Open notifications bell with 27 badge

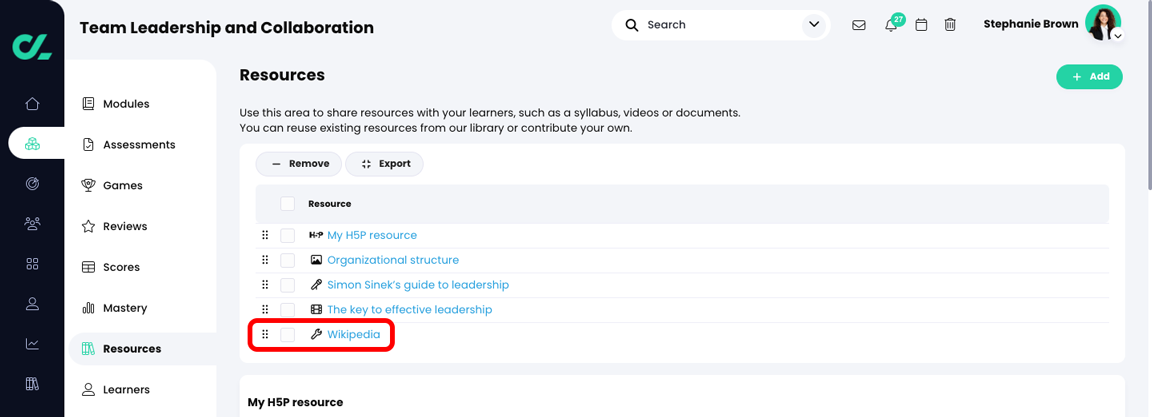pos(892,24)
